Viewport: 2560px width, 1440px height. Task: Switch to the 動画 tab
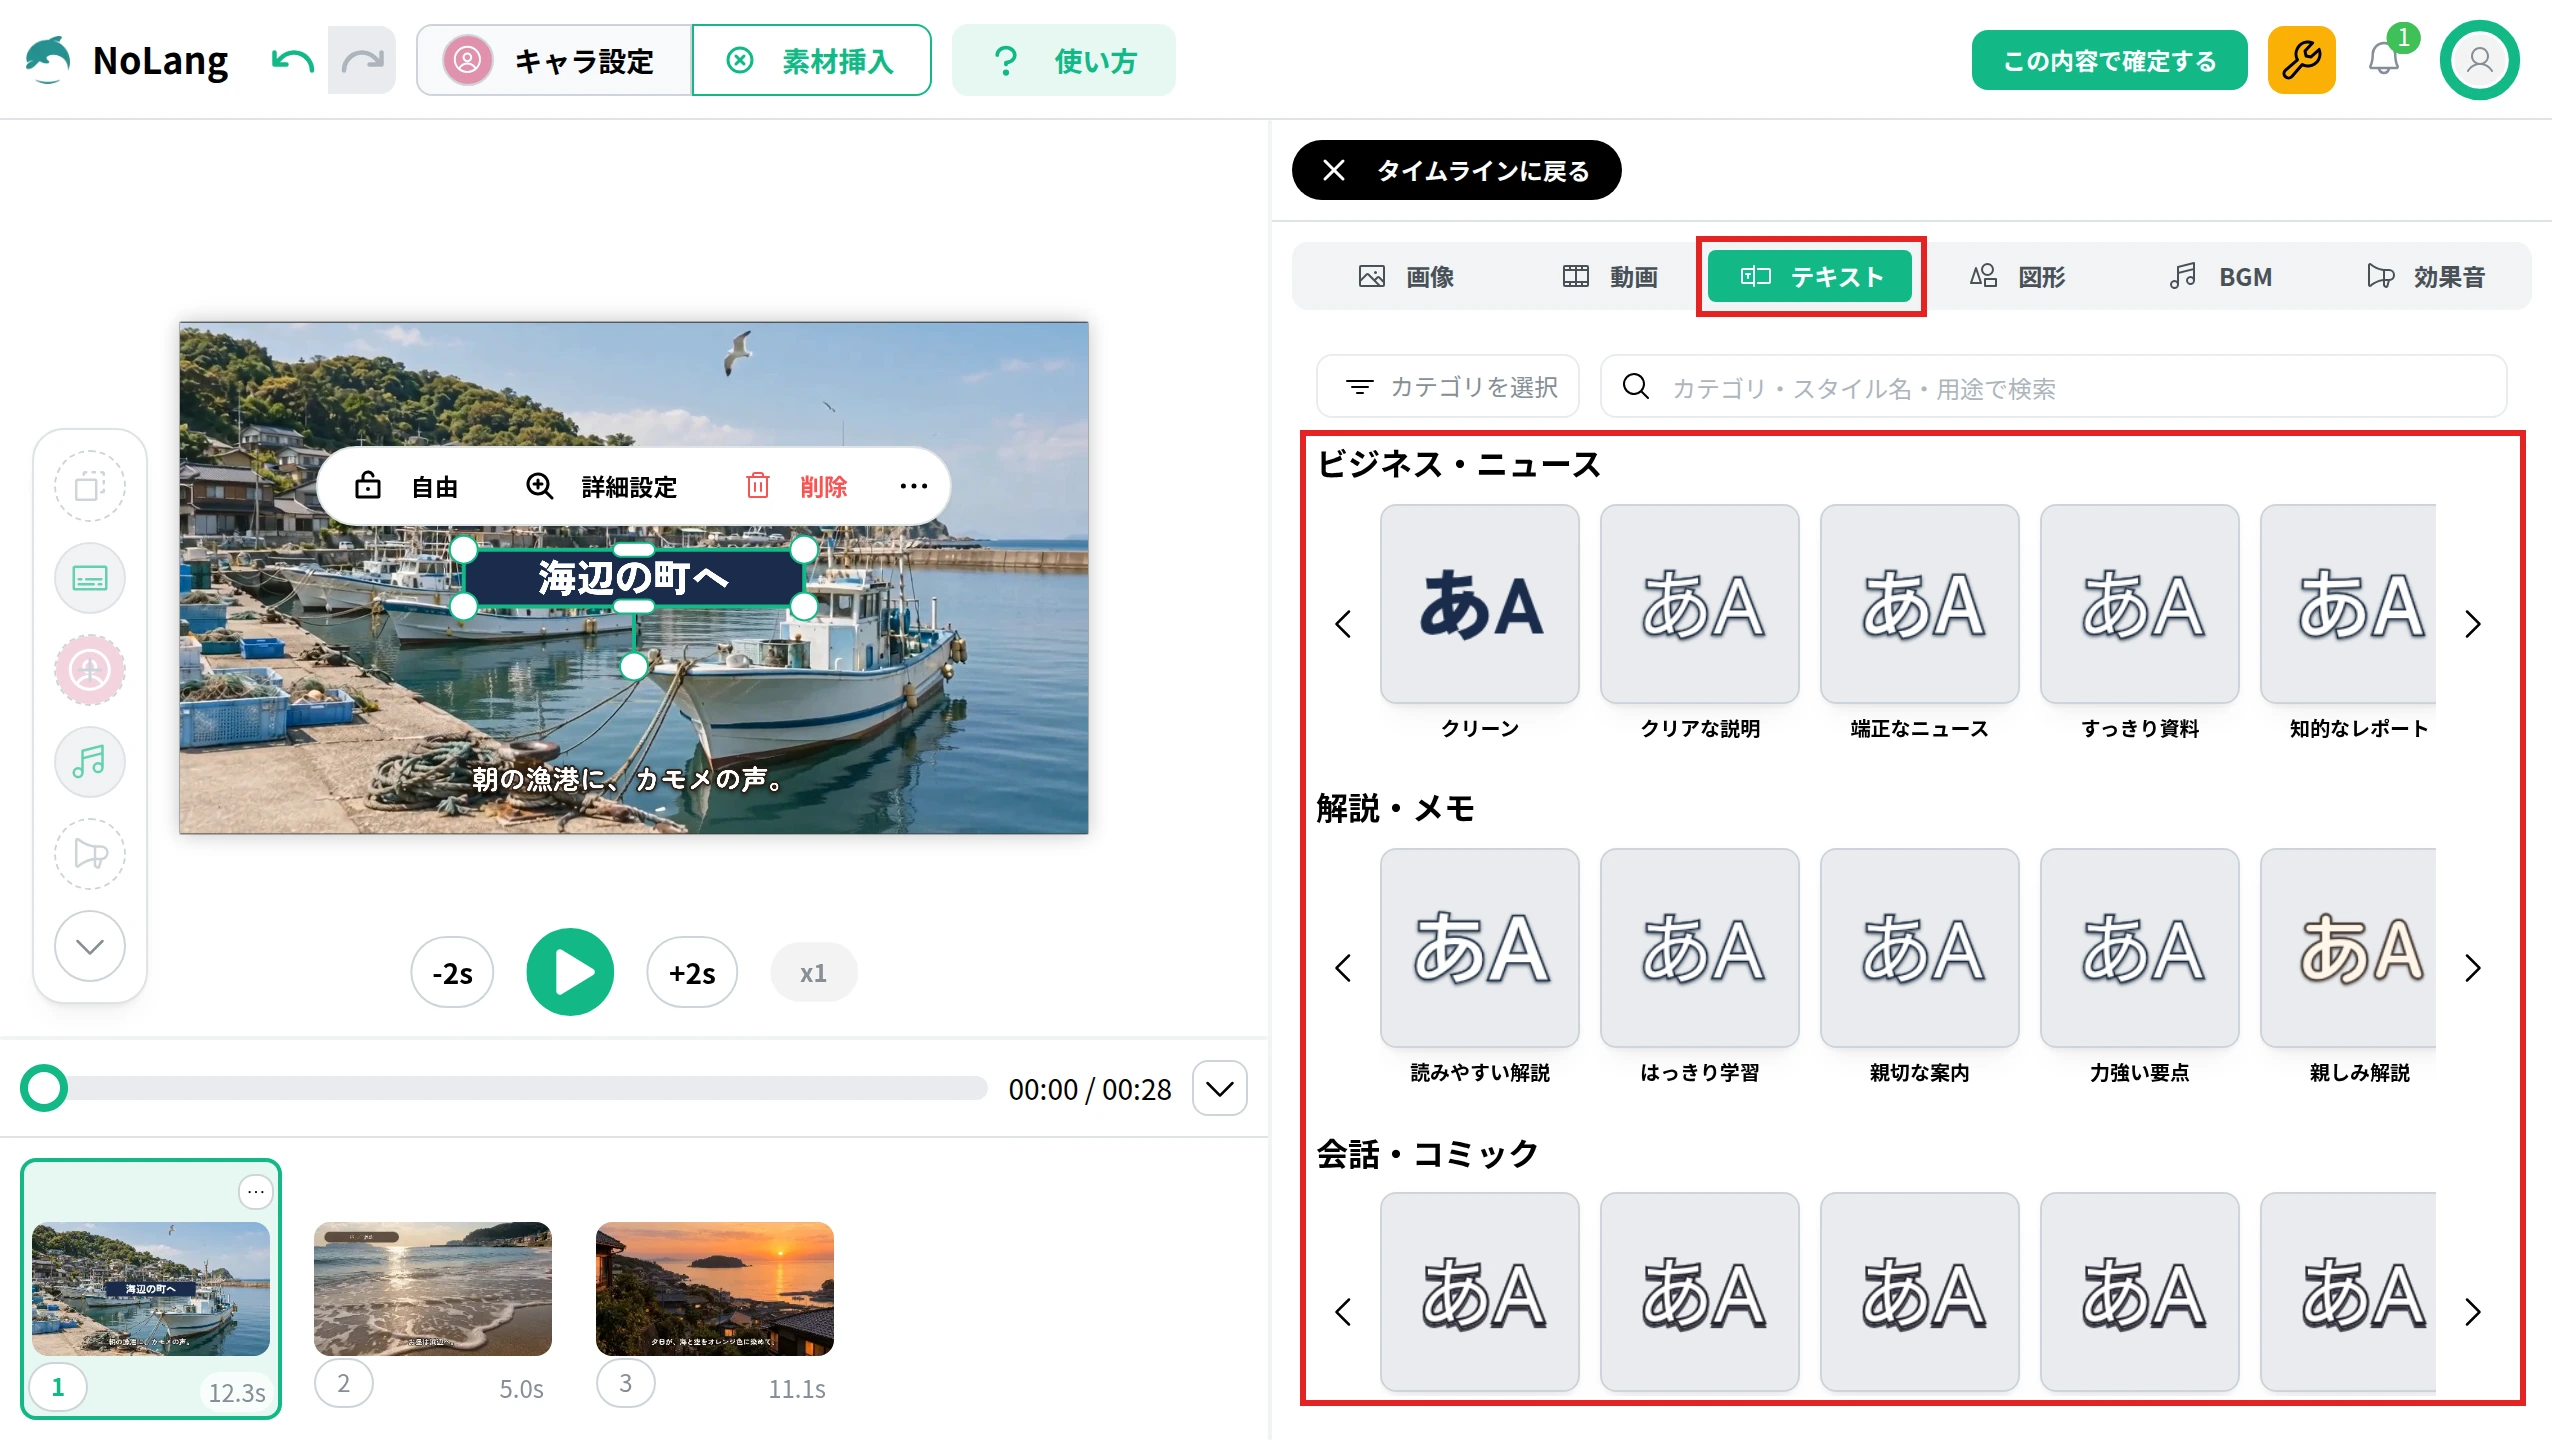tap(1609, 277)
